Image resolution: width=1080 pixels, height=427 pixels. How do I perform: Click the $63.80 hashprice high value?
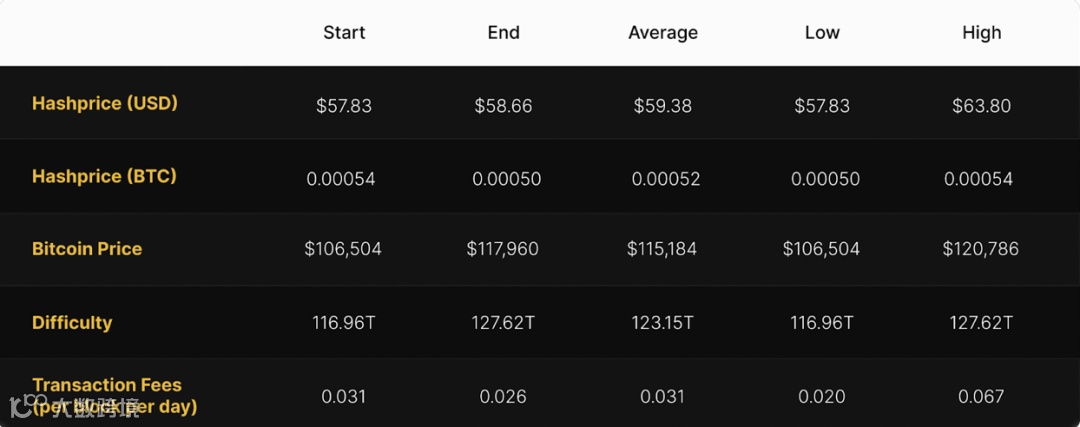tap(982, 106)
